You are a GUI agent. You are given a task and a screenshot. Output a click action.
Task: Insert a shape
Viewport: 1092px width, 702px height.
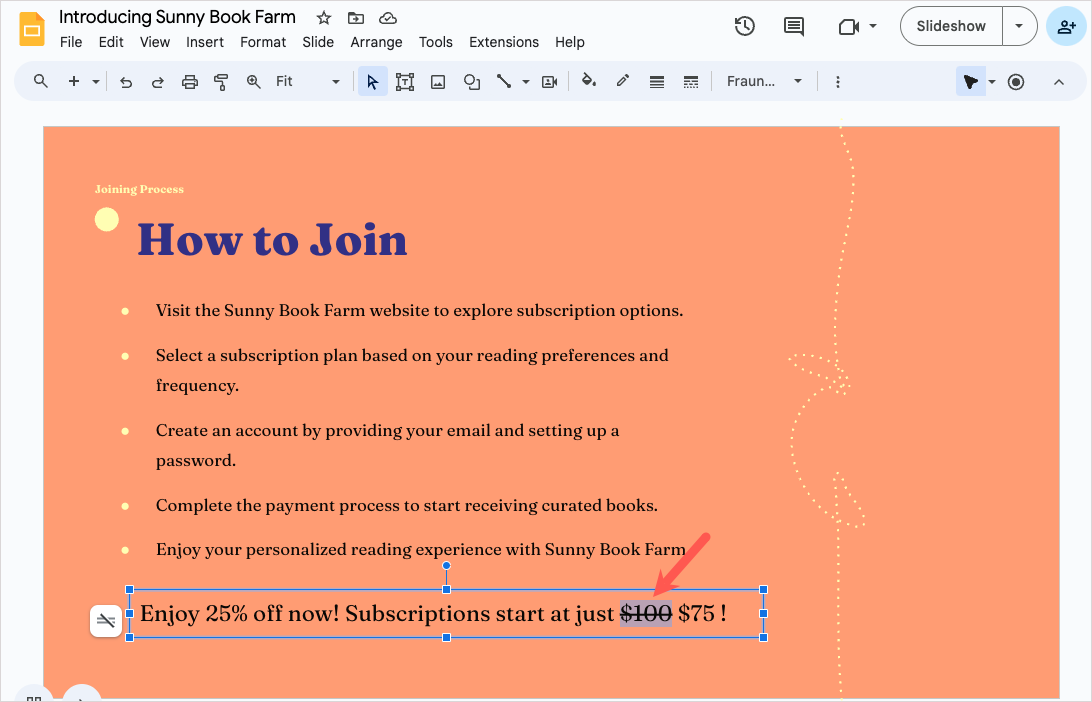coord(471,82)
